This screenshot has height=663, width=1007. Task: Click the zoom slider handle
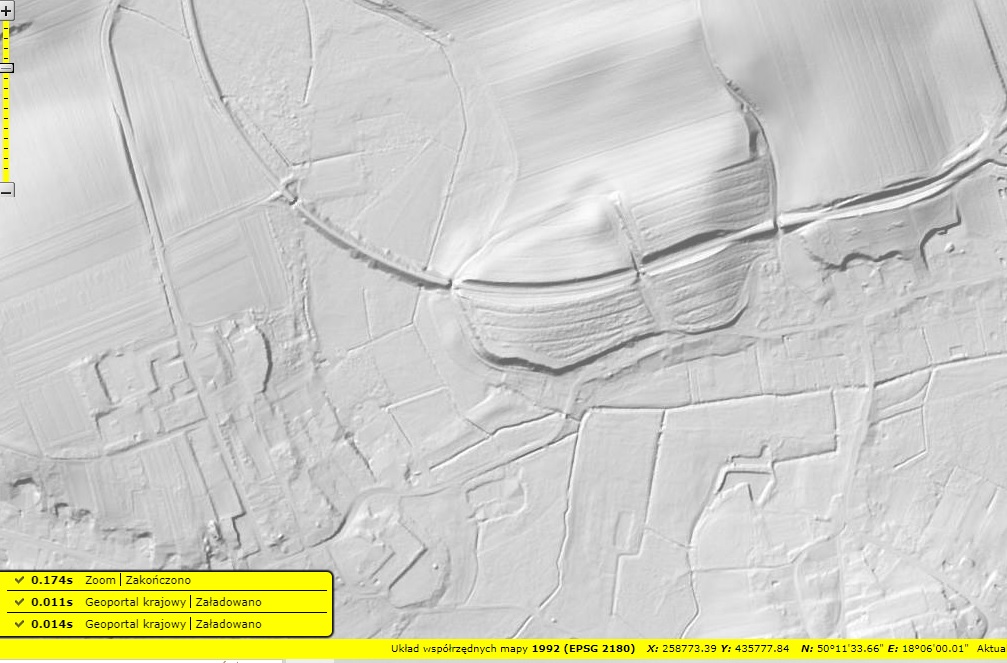point(6,68)
